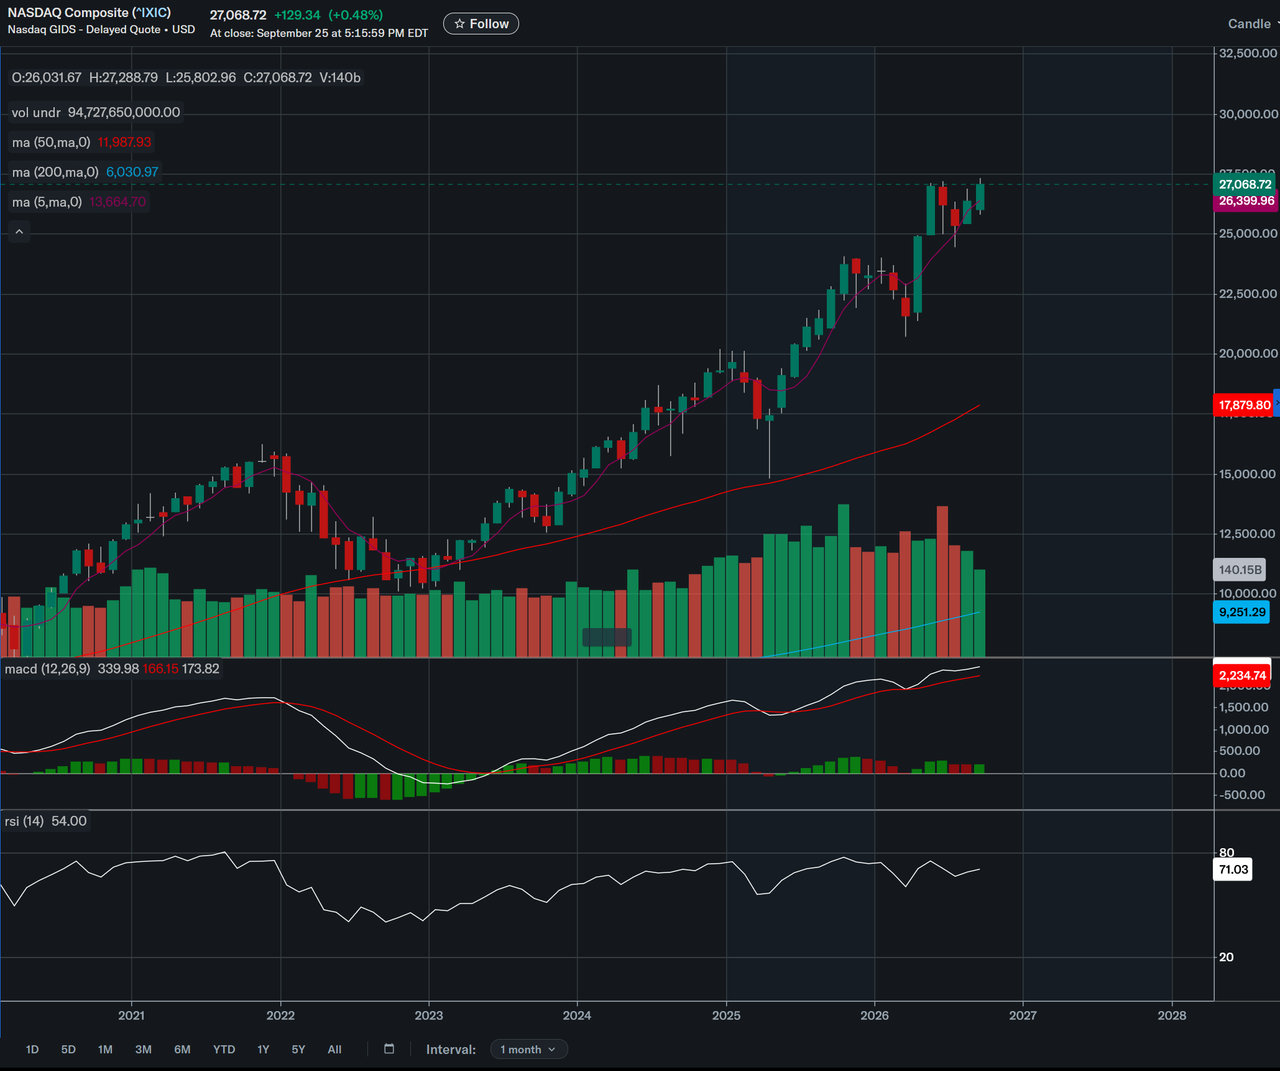Click the 26,399.96 moving average price tag
The width and height of the screenshot is (1280, 1071).
point(1245,201)
